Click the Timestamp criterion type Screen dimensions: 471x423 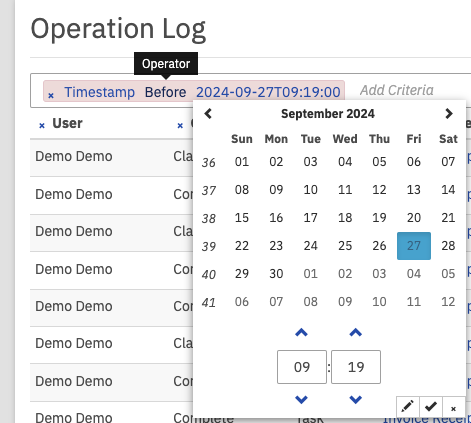pyautogui.click(x=99, y=92)
